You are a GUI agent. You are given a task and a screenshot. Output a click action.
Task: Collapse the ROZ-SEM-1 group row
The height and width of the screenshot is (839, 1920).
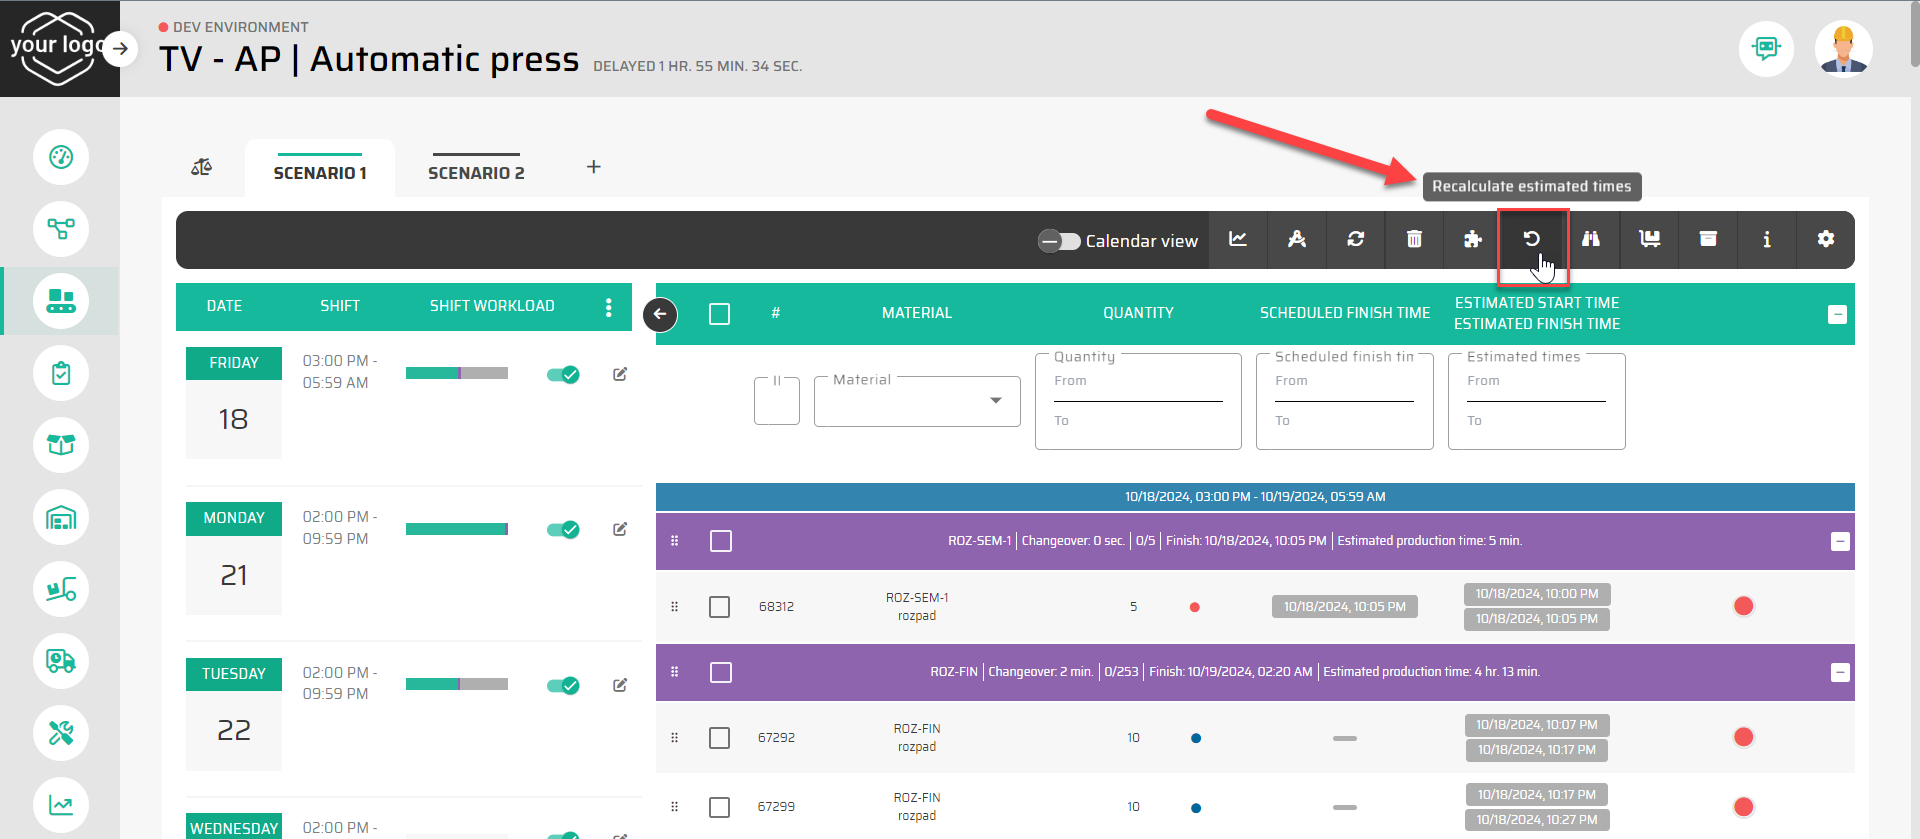click(x=1839, y=541)
